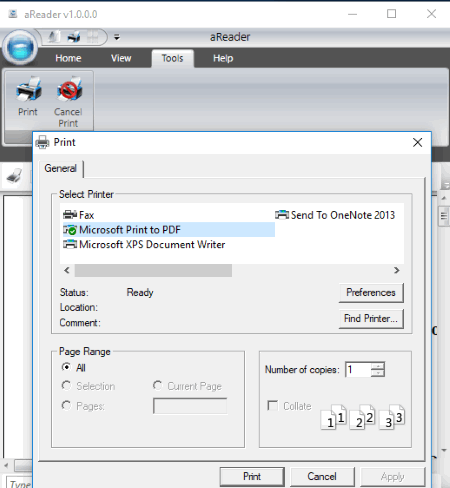Click printer list right scroll arrow
This screenshot has width=450, height=488.
[x=397, y=270]
